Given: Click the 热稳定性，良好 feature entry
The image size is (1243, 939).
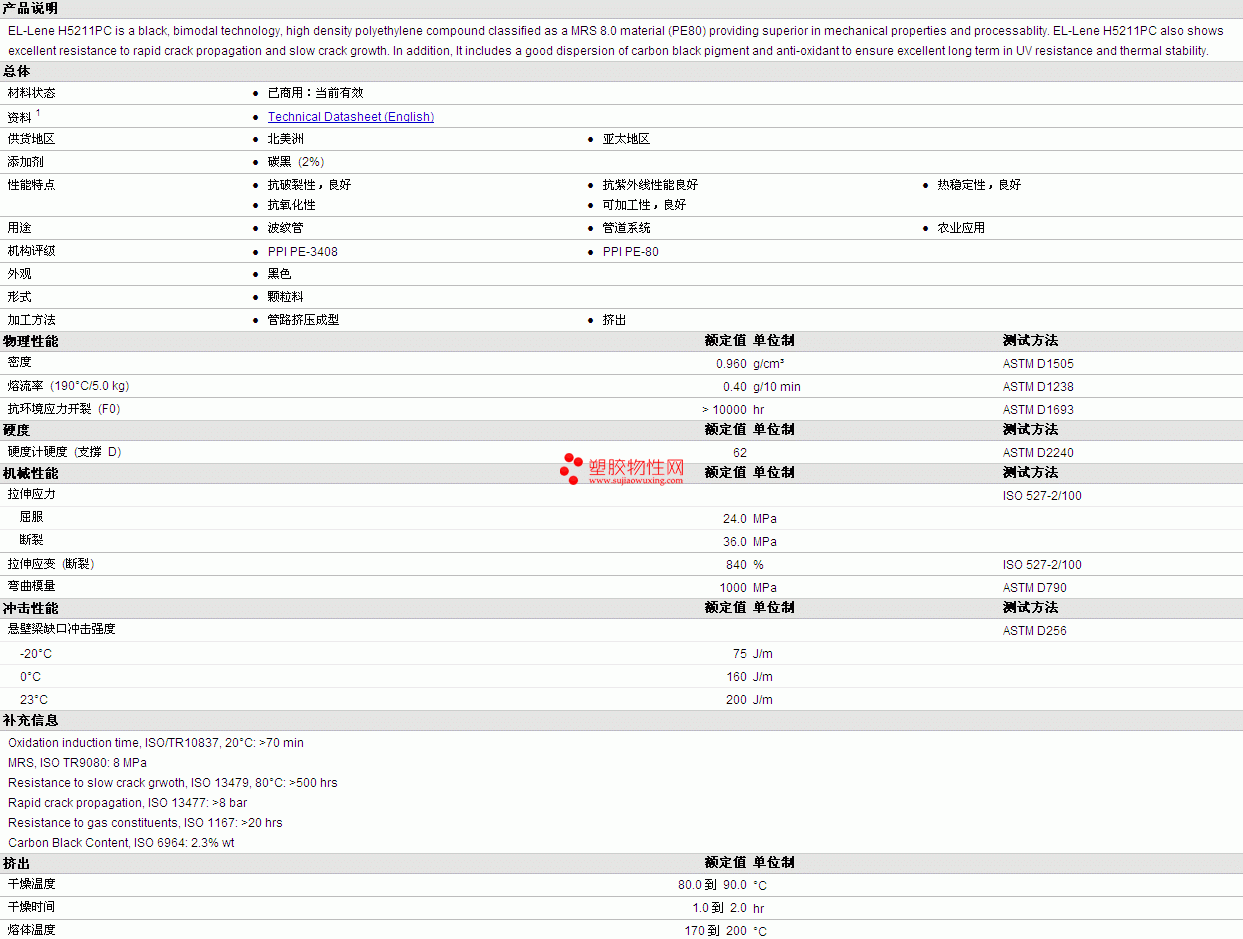Looking at the screenshot, I should pyautogui.click(x=979, y=185).
